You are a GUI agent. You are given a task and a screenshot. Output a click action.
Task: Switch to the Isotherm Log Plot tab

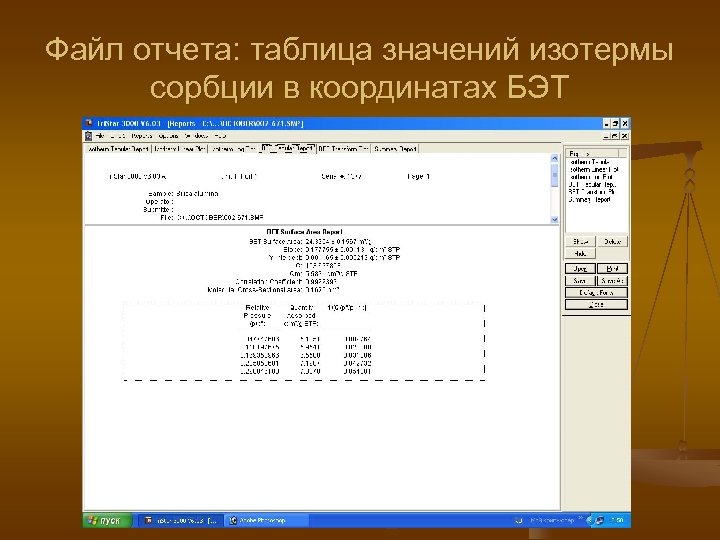click(x=233, y=149)
